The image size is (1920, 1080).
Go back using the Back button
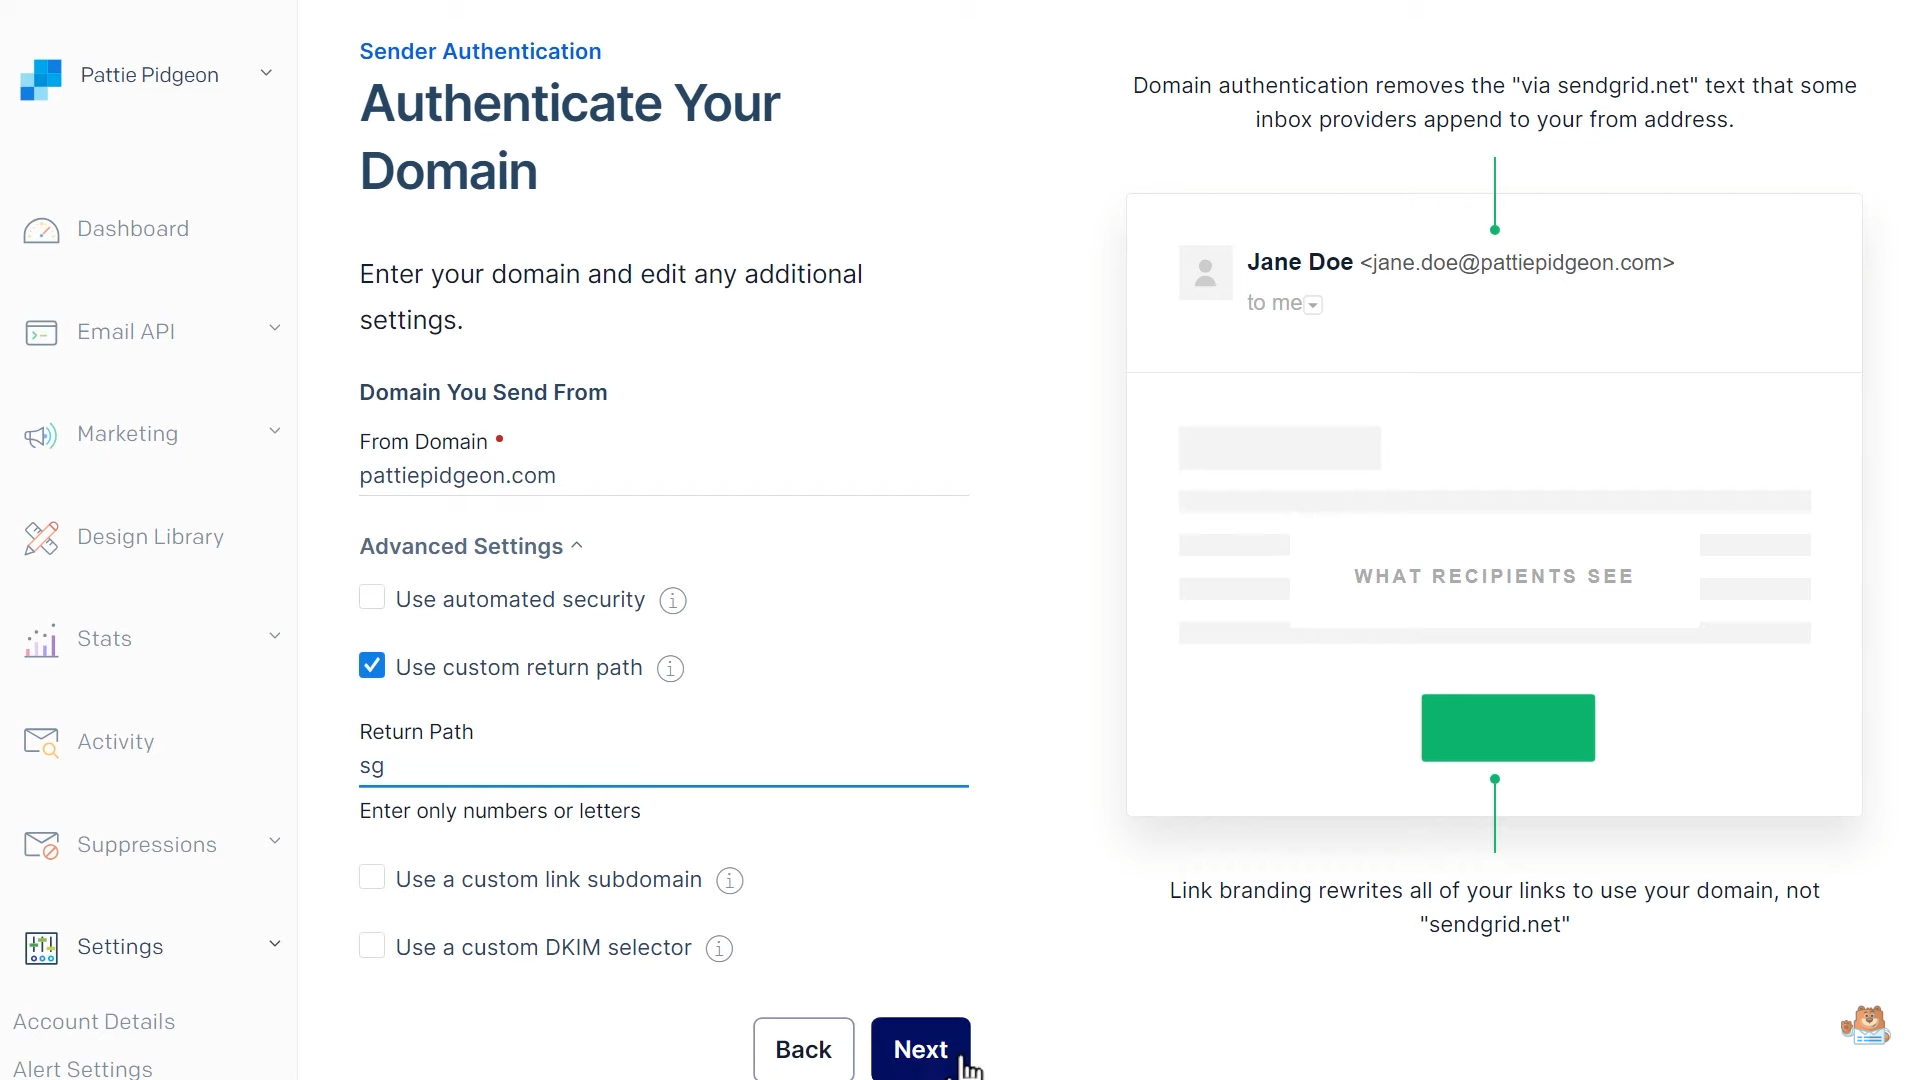(x=803, y=1049)
